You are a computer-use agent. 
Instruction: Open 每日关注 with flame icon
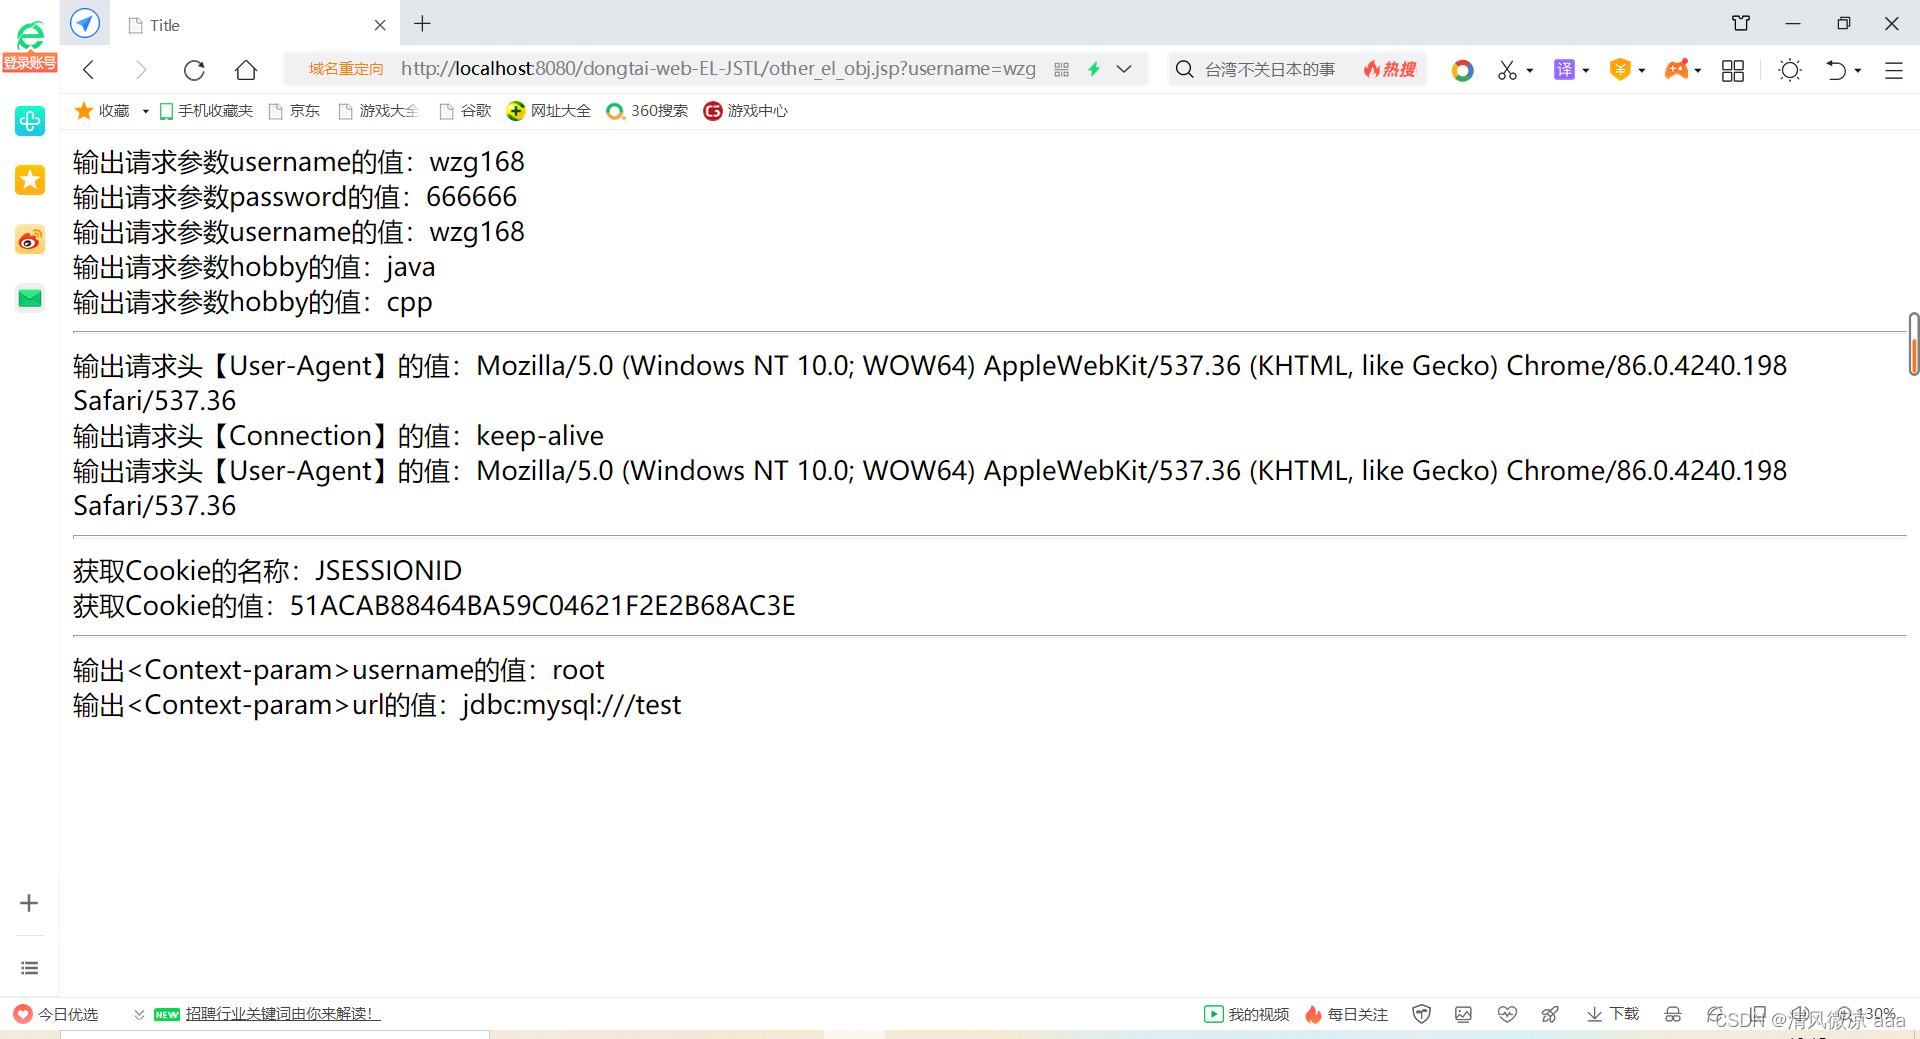[x=1346, y=1014]
